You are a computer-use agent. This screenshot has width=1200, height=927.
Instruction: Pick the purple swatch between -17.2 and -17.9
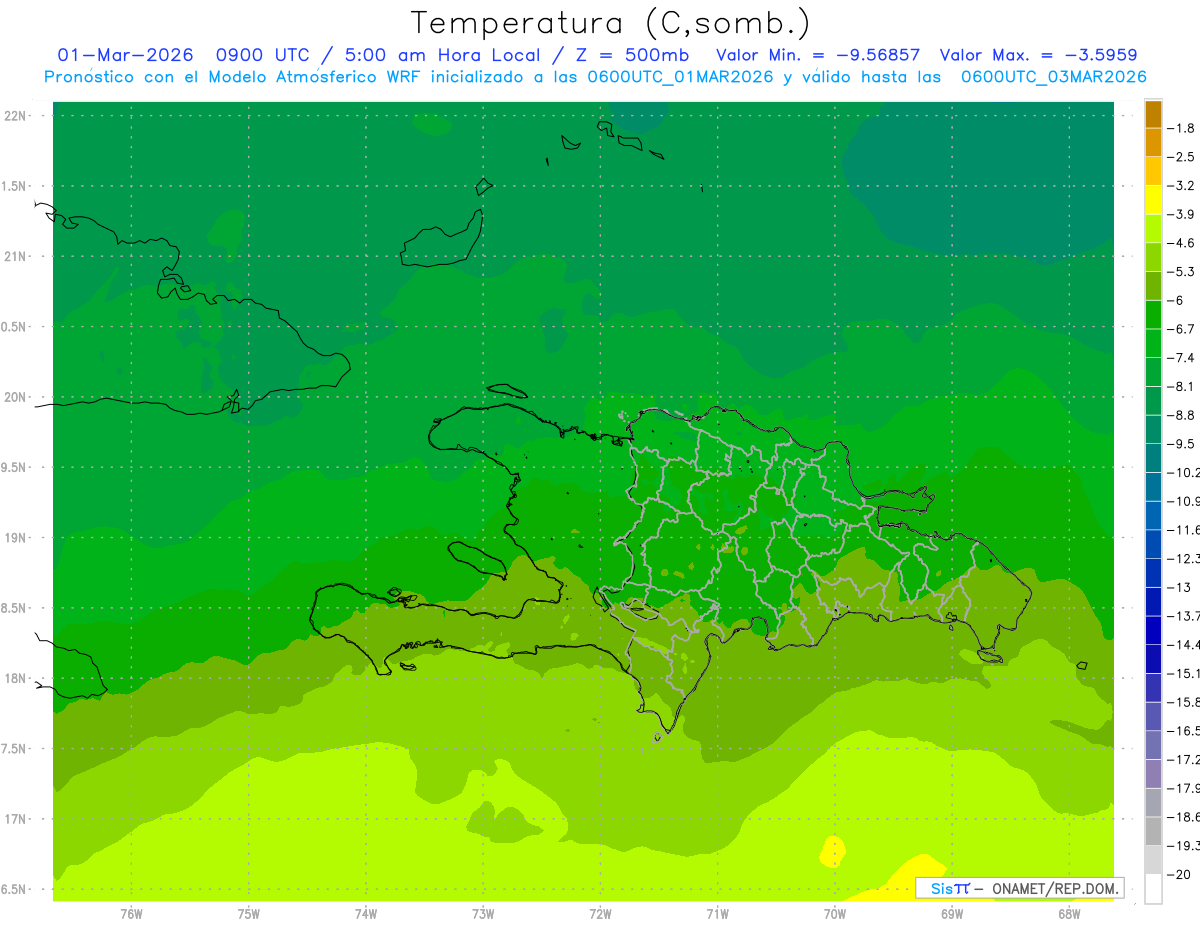pyautogui.click(x=1153, y=774)
